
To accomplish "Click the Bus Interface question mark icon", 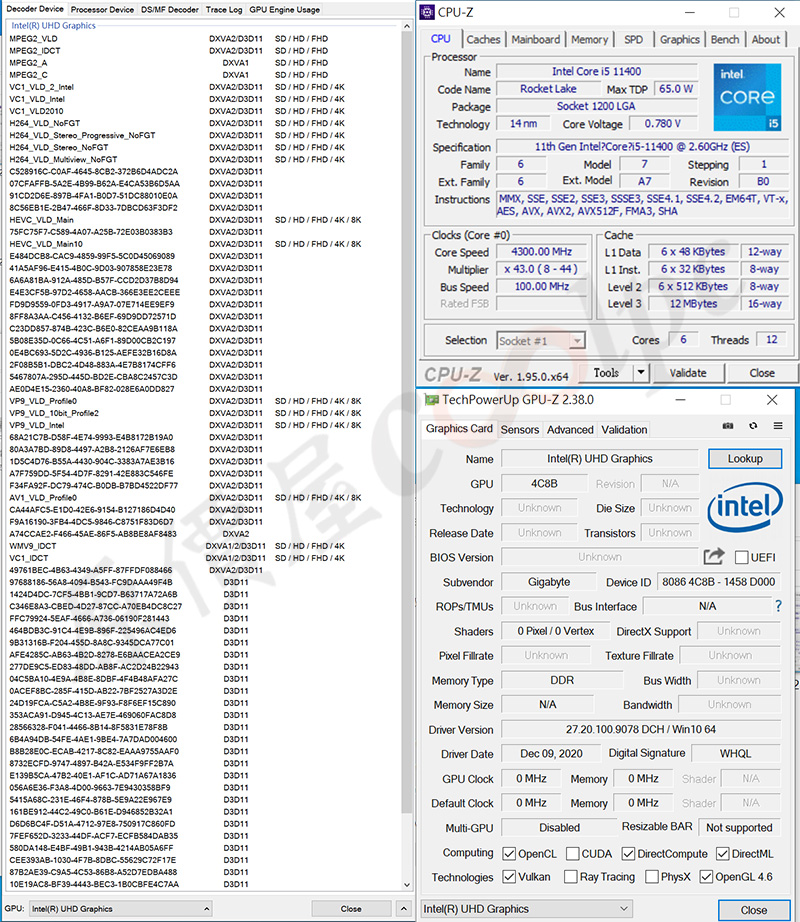I will (779, 606).
